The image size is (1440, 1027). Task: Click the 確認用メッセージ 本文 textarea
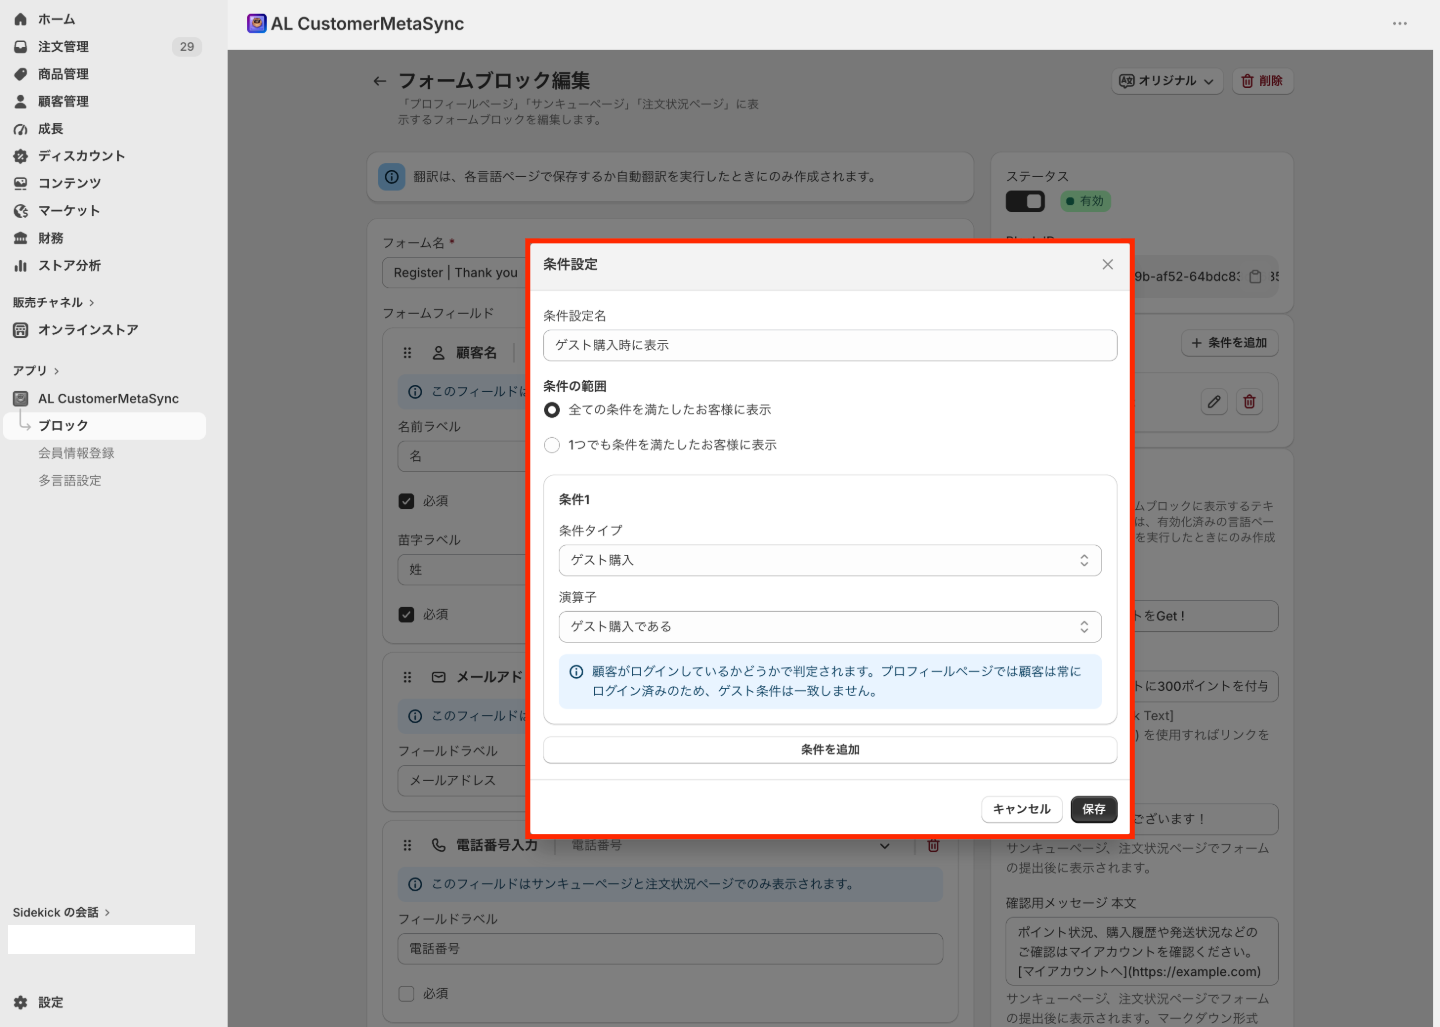coord(1142,951)
